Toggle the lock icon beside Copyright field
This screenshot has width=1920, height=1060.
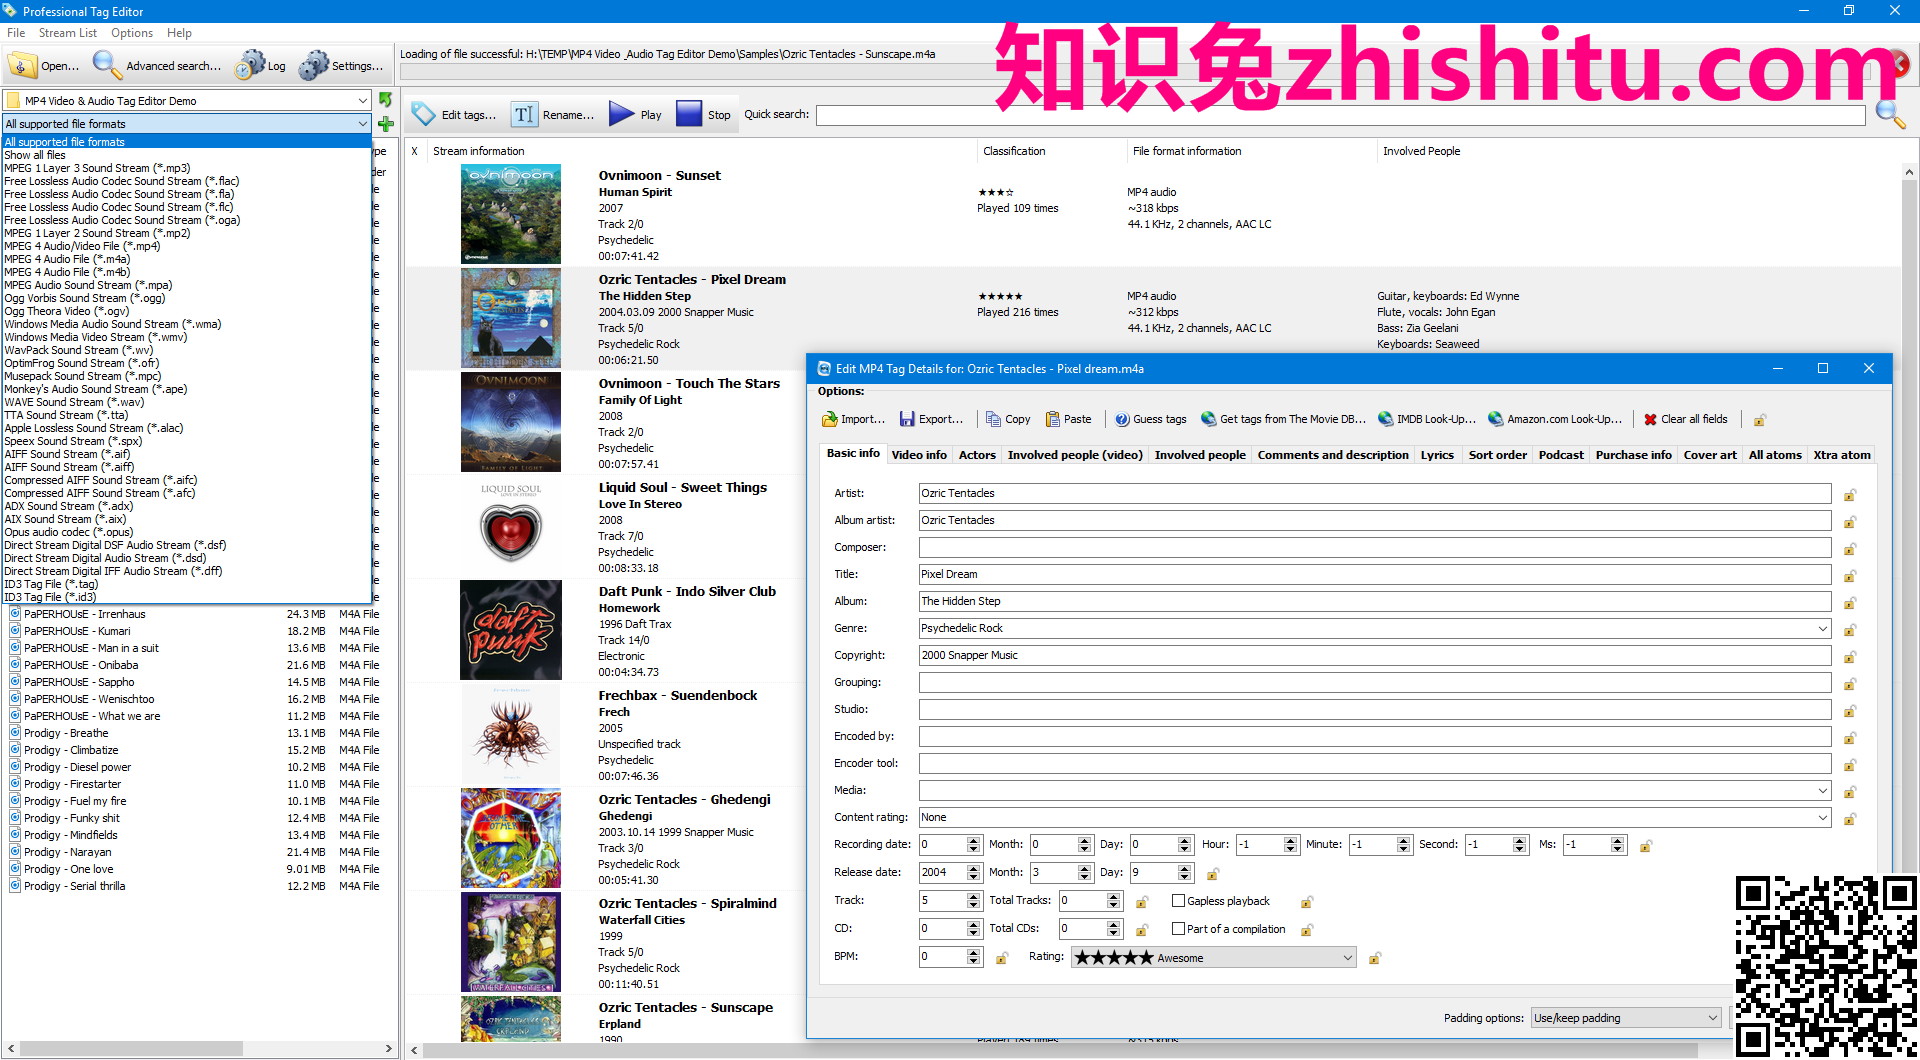pos(1850,657)
